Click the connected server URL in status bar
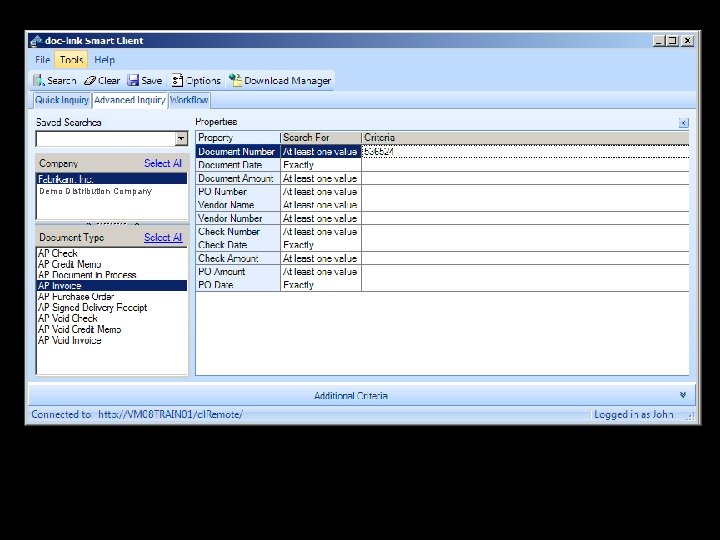This screenshot has height=540, width=720. (x=170, y=415)
